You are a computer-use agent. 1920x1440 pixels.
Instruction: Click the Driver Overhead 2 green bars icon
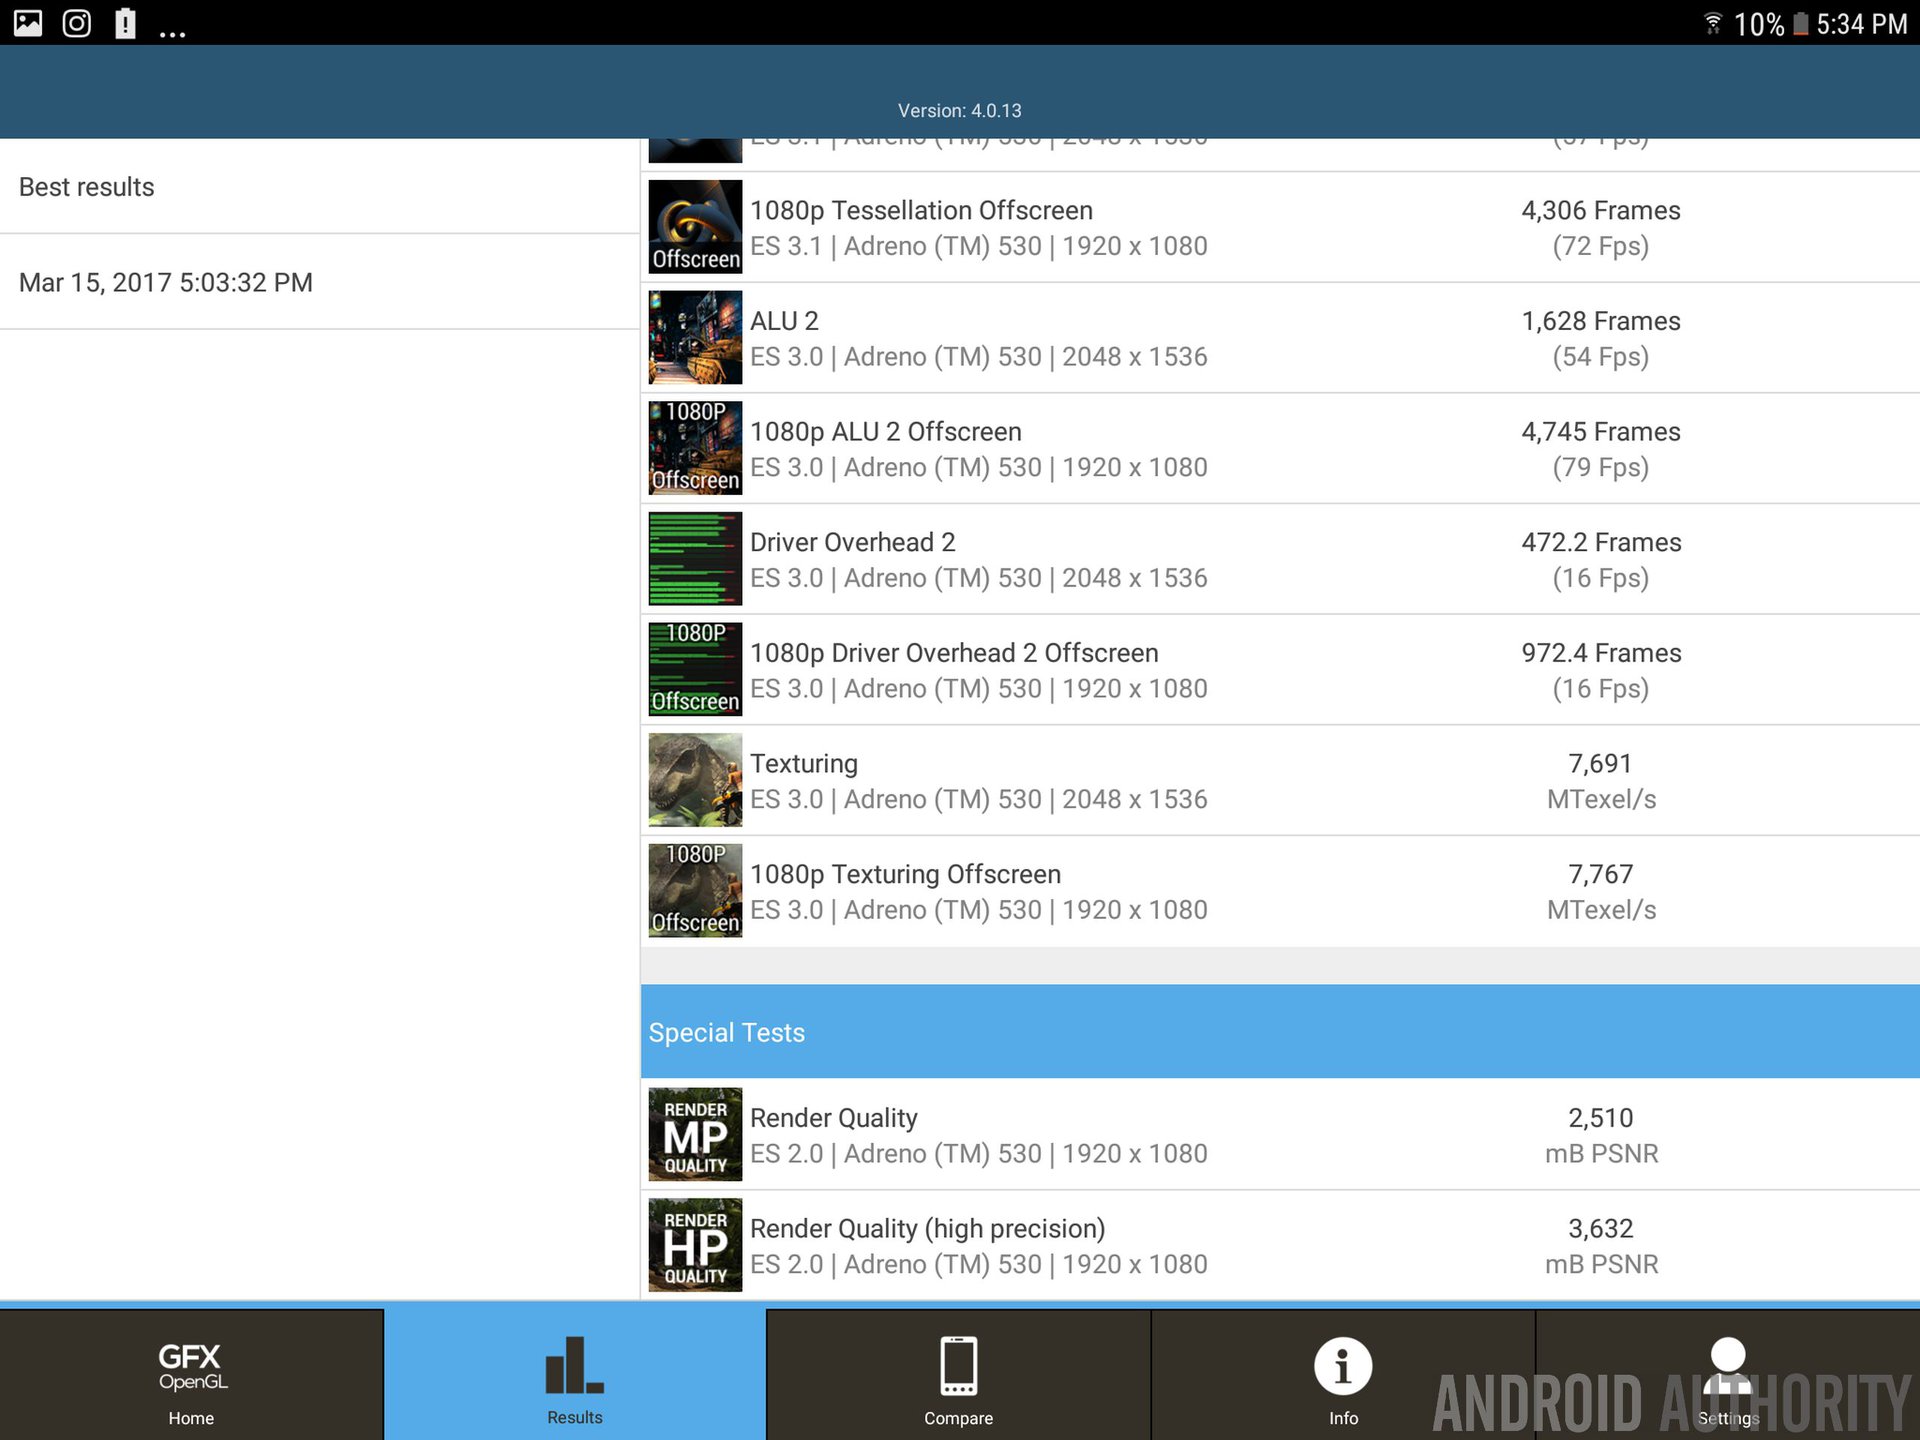pyautogui.click(x=695, y=559)
